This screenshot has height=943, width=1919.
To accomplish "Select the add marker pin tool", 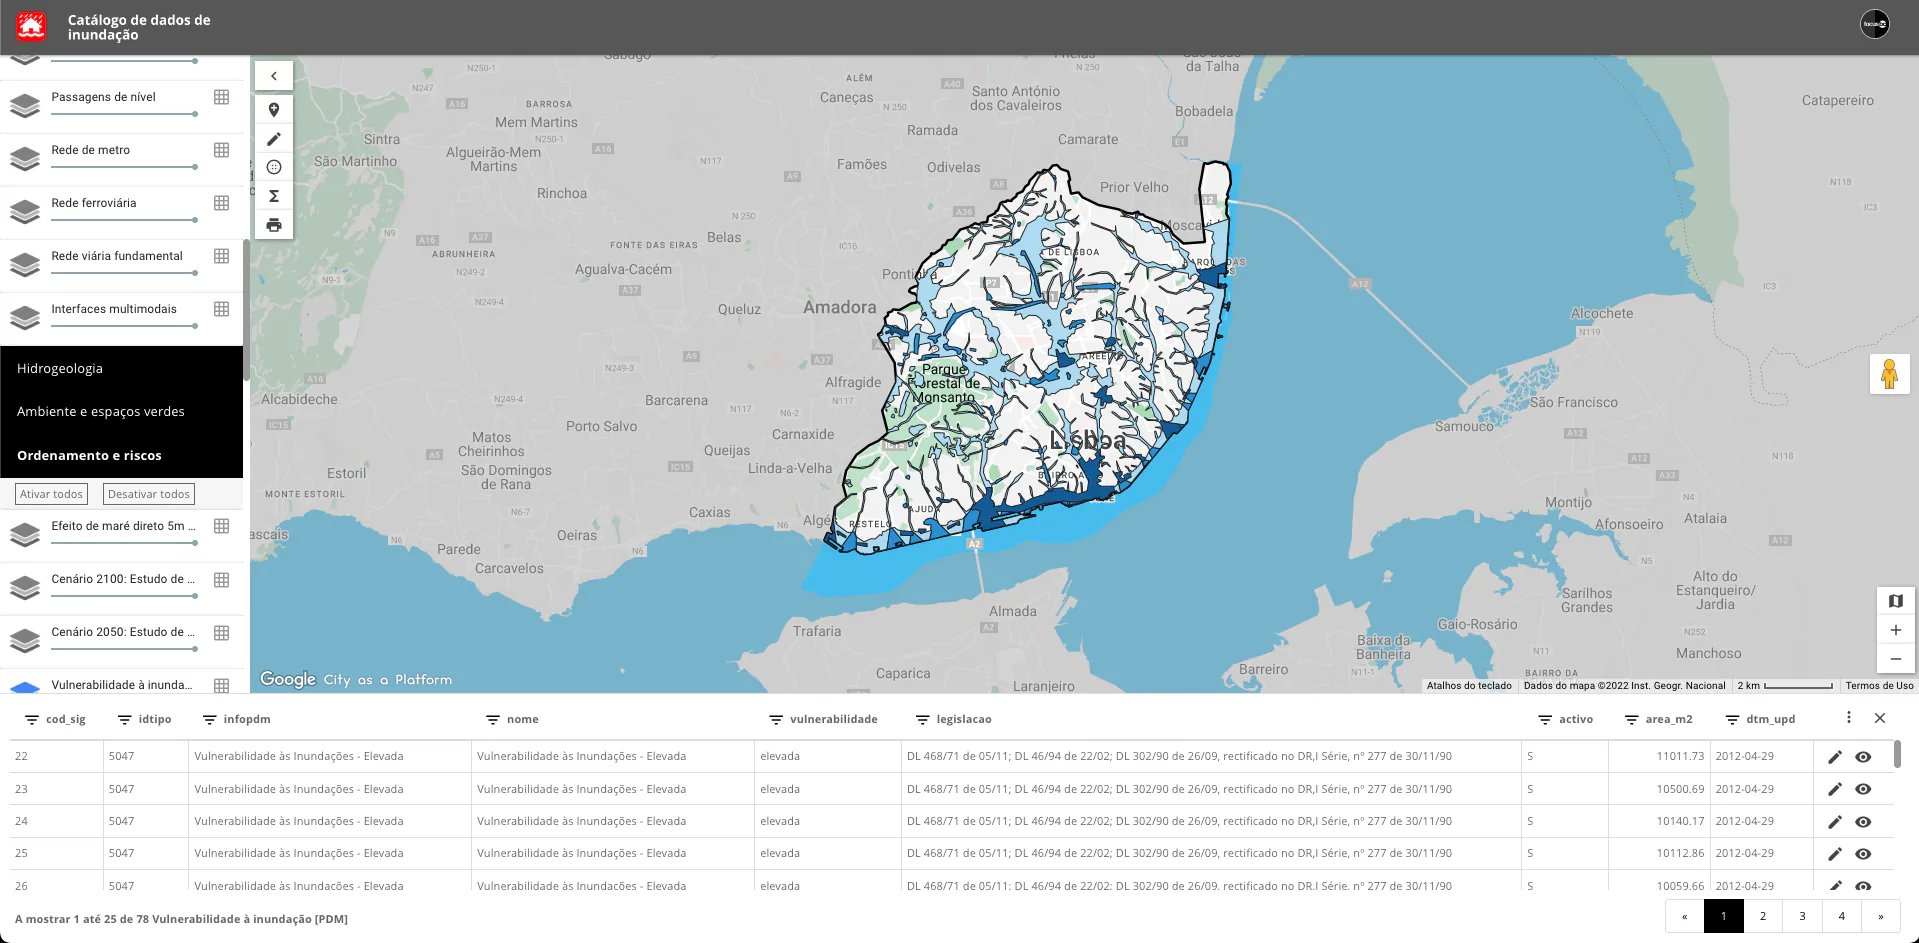I will (x=273, y=109).
